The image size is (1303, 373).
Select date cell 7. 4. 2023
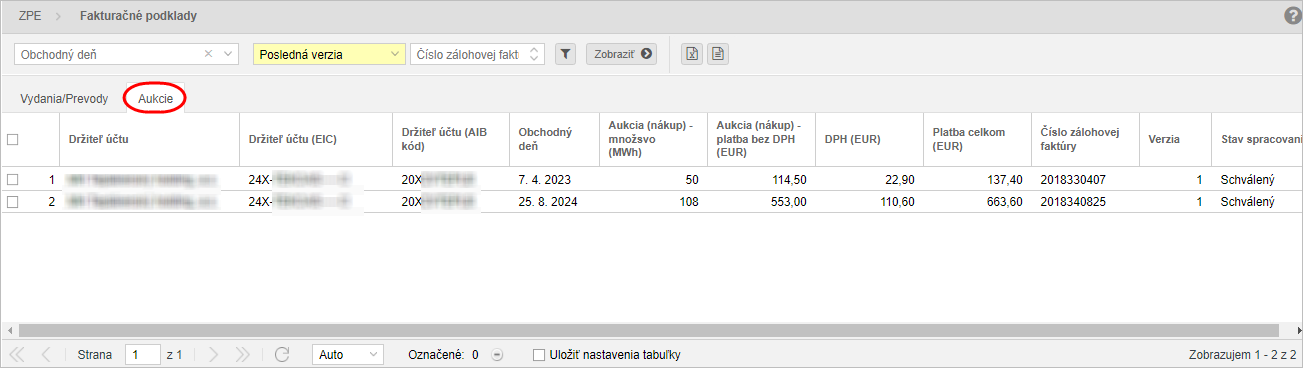[x=544, y=180]
